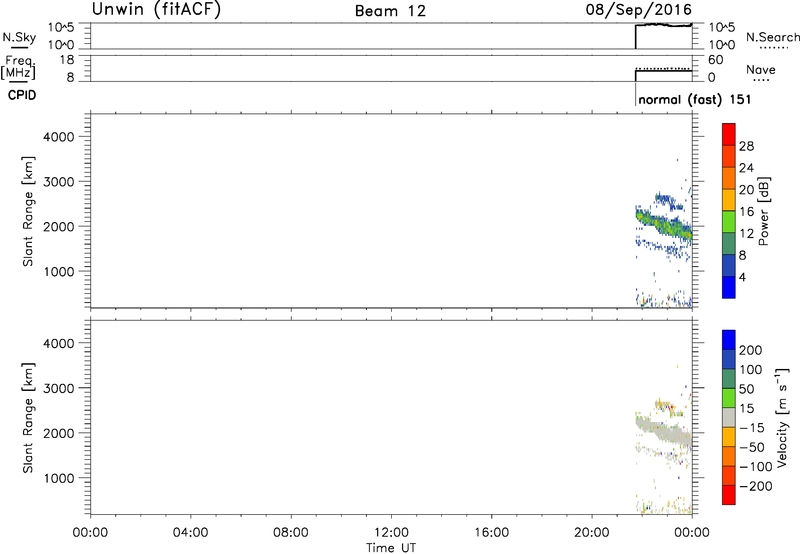
Task: Click the 'Freq. [MHz]' axis label
Action: coord(18,67)
